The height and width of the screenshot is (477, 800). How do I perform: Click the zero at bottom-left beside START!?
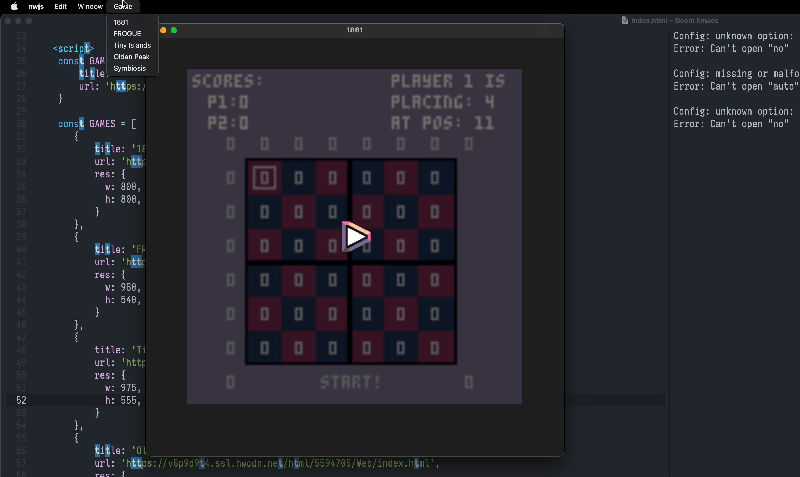[x=231, y=382]
